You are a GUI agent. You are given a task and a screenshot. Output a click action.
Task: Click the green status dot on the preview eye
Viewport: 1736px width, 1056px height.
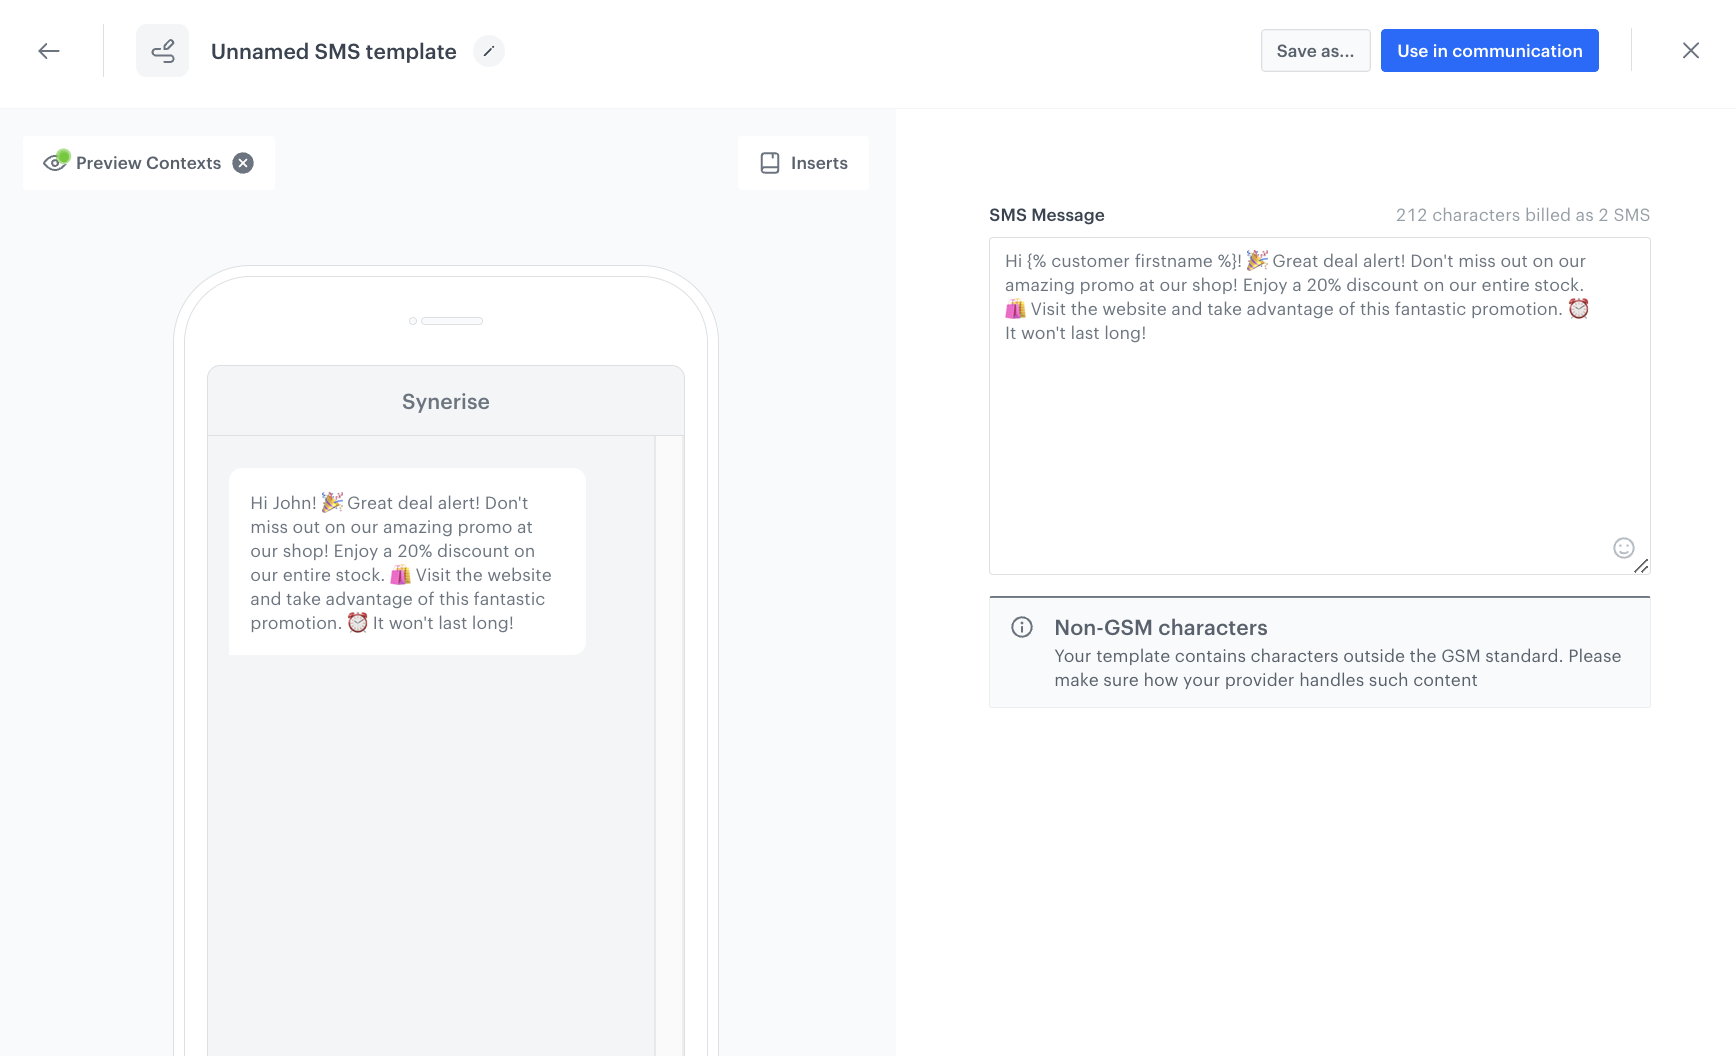[x=63, y=155]
